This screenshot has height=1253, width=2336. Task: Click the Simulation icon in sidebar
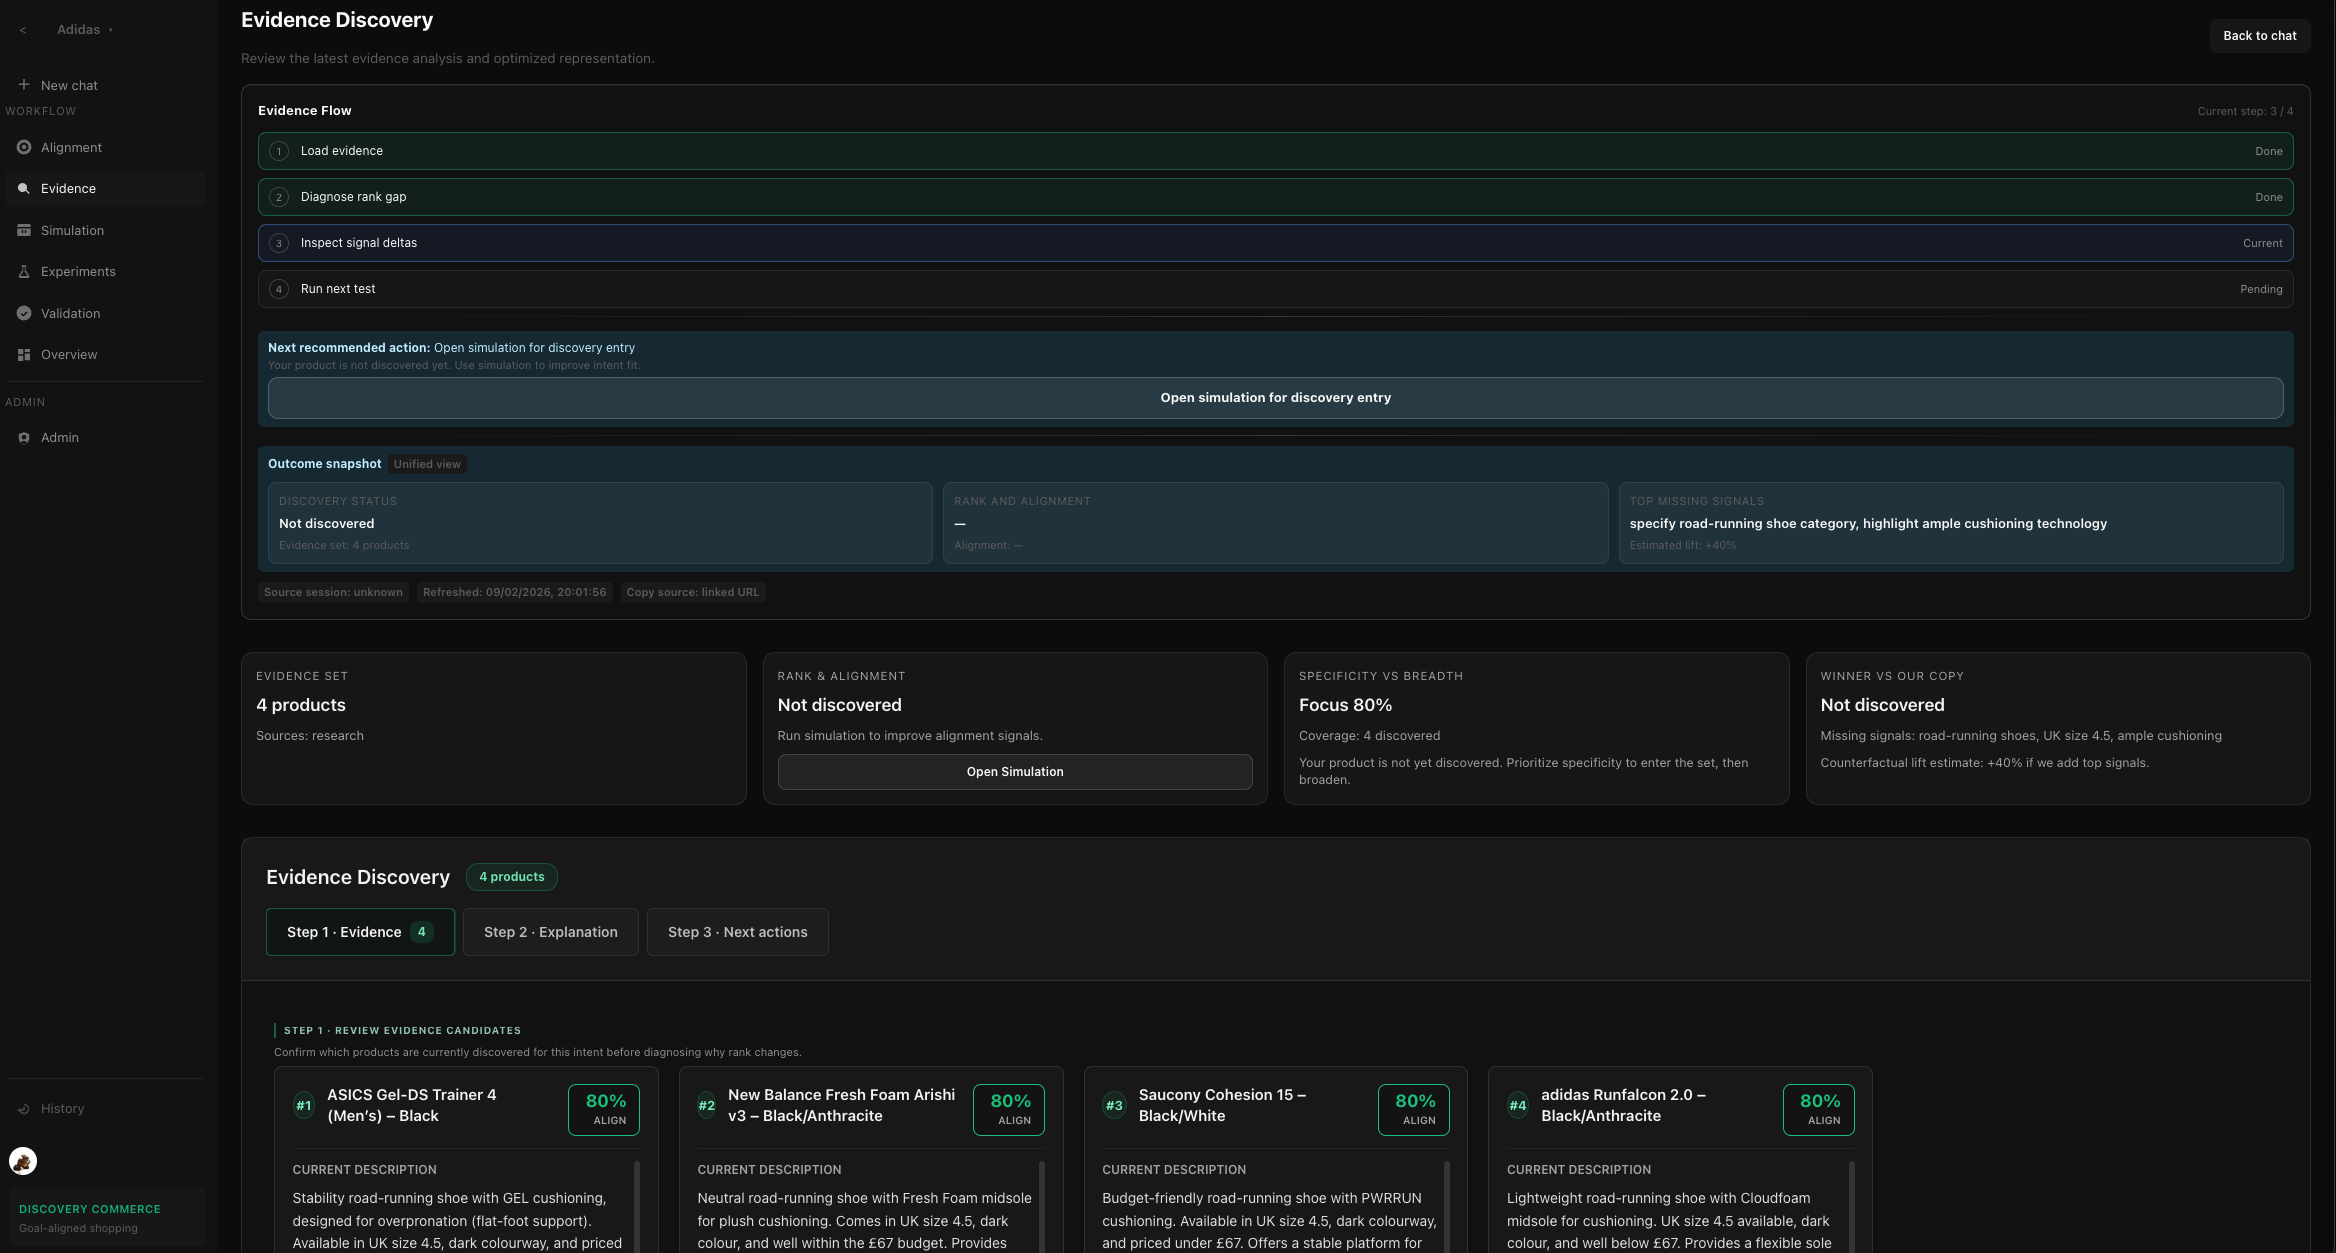tap(24, 230)
